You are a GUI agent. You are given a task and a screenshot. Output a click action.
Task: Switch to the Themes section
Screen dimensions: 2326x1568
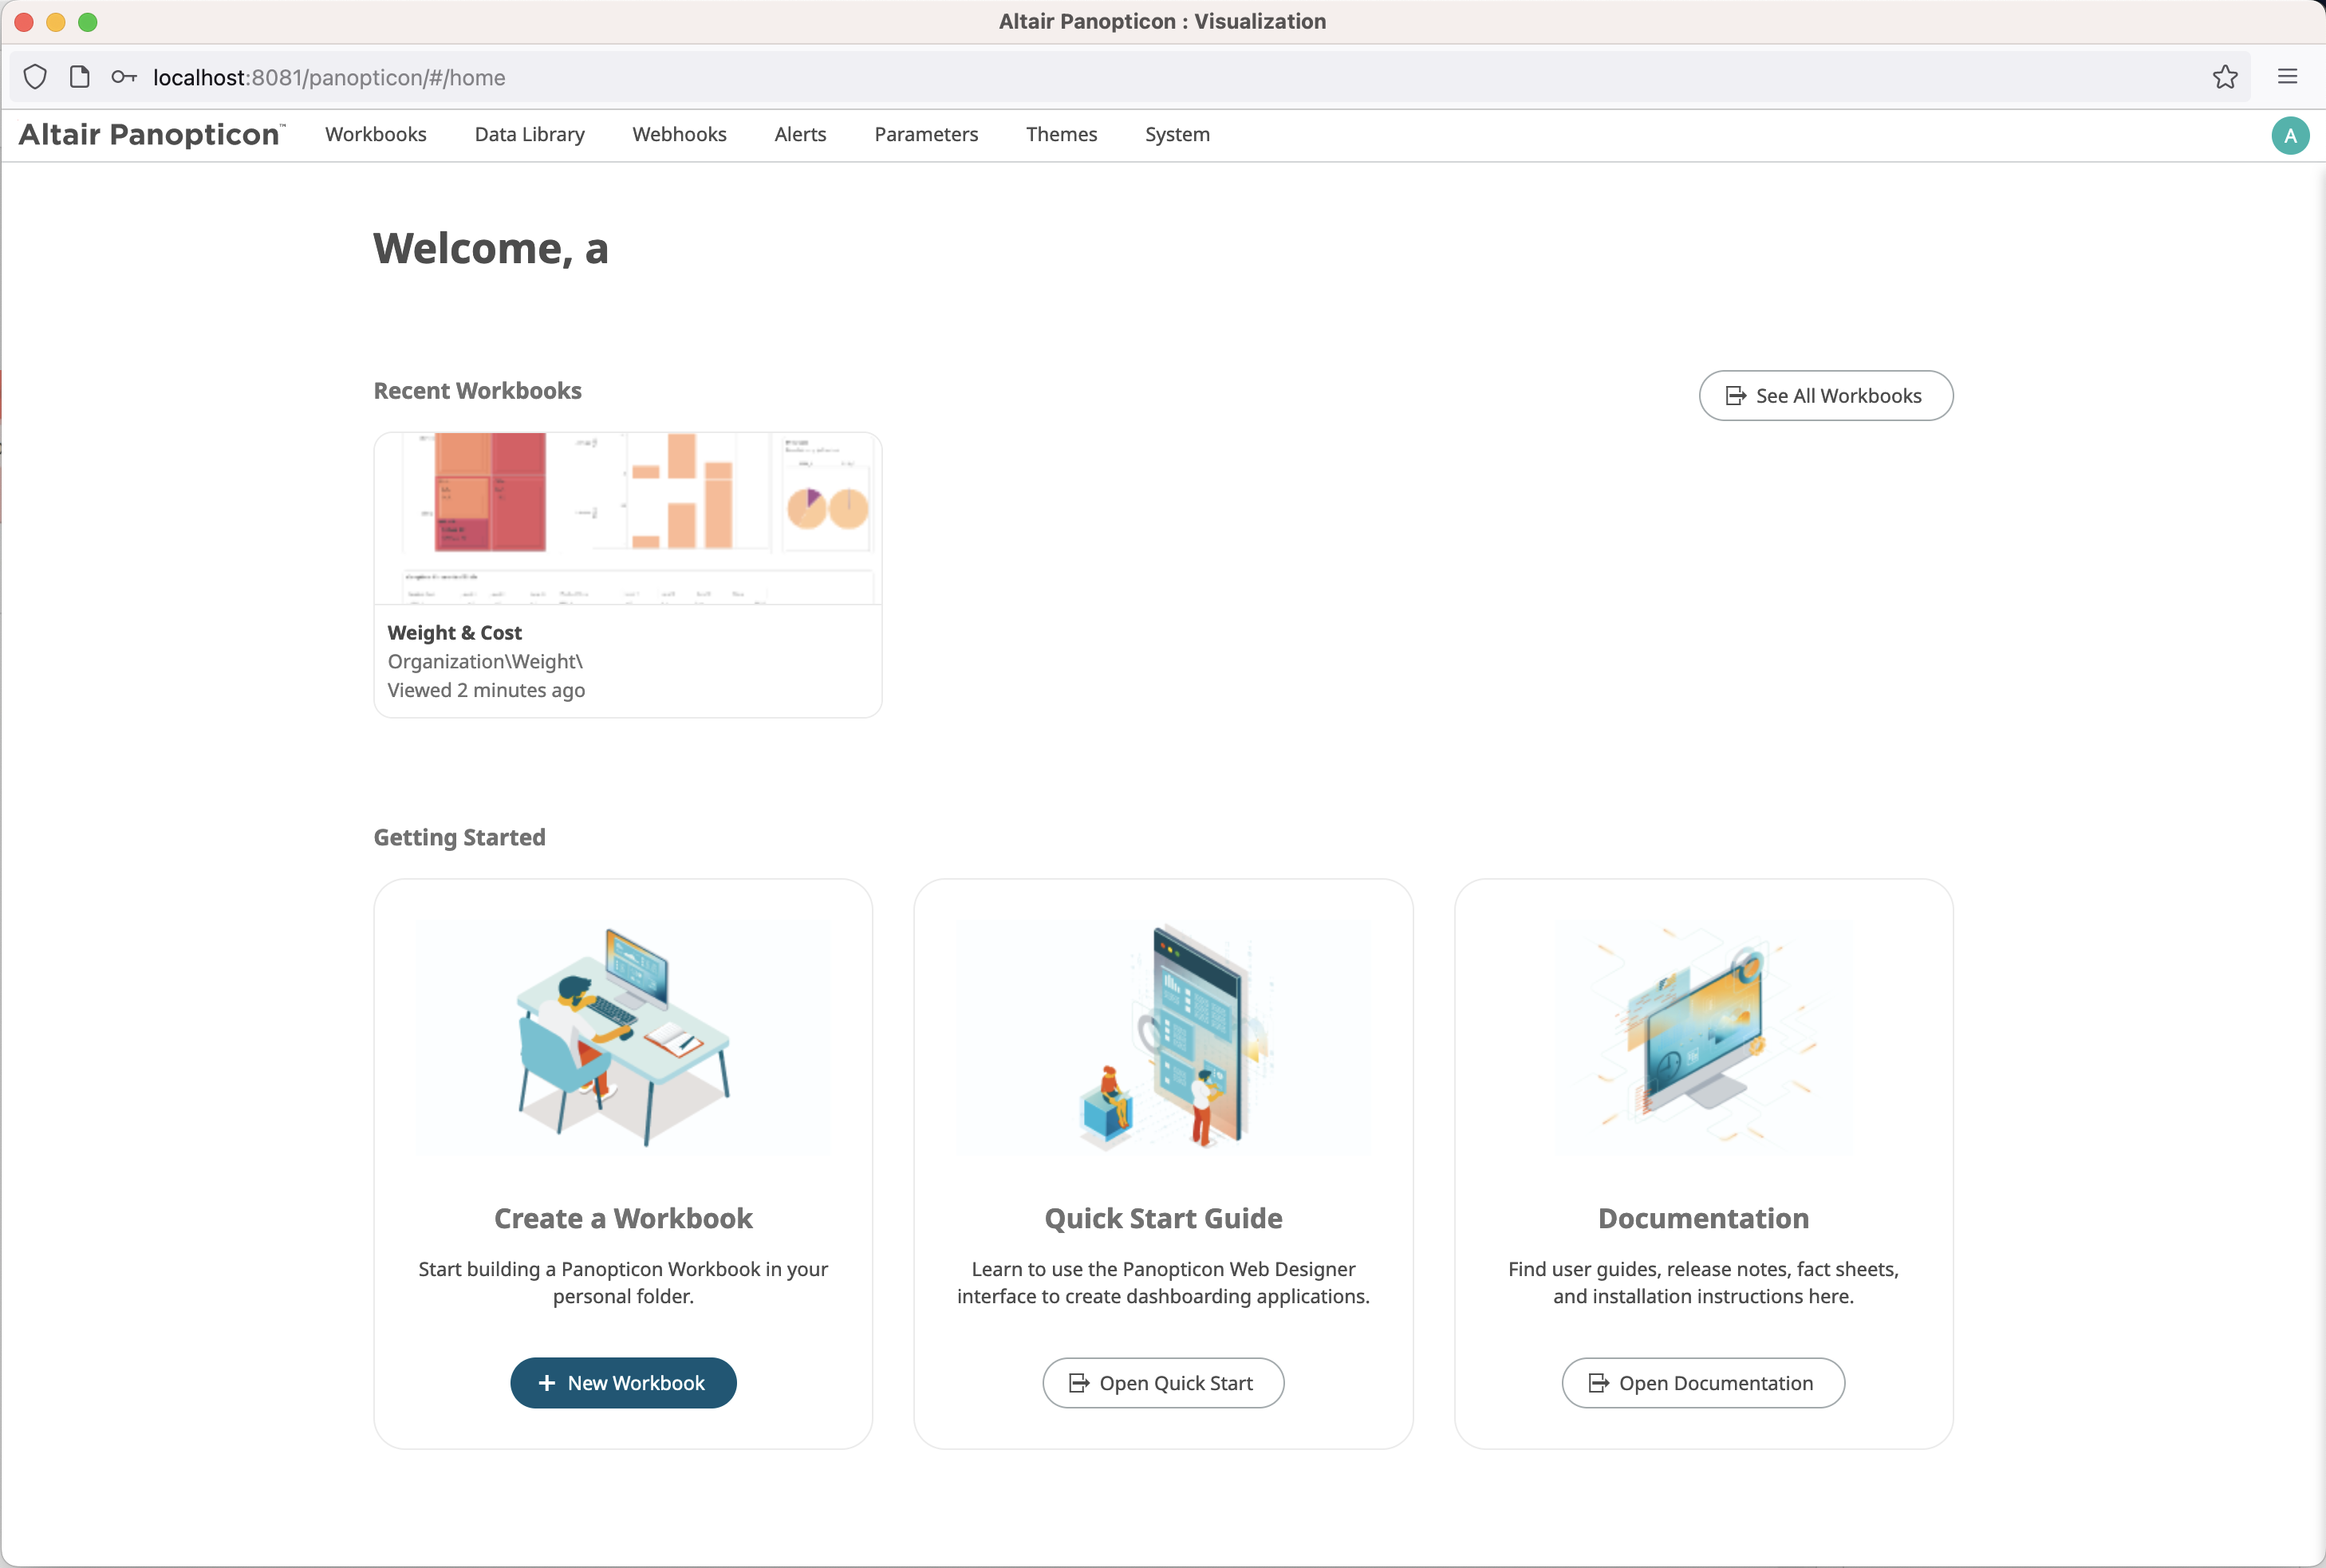pos(1061,135)
